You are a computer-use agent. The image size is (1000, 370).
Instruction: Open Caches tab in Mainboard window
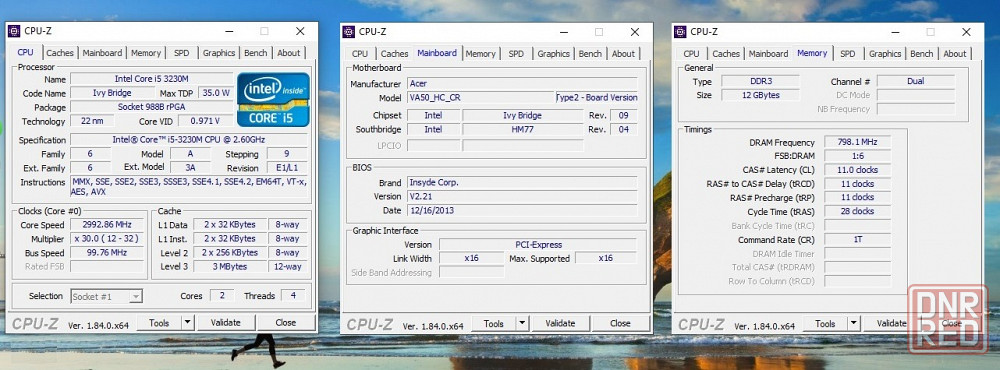pos(394,54)
